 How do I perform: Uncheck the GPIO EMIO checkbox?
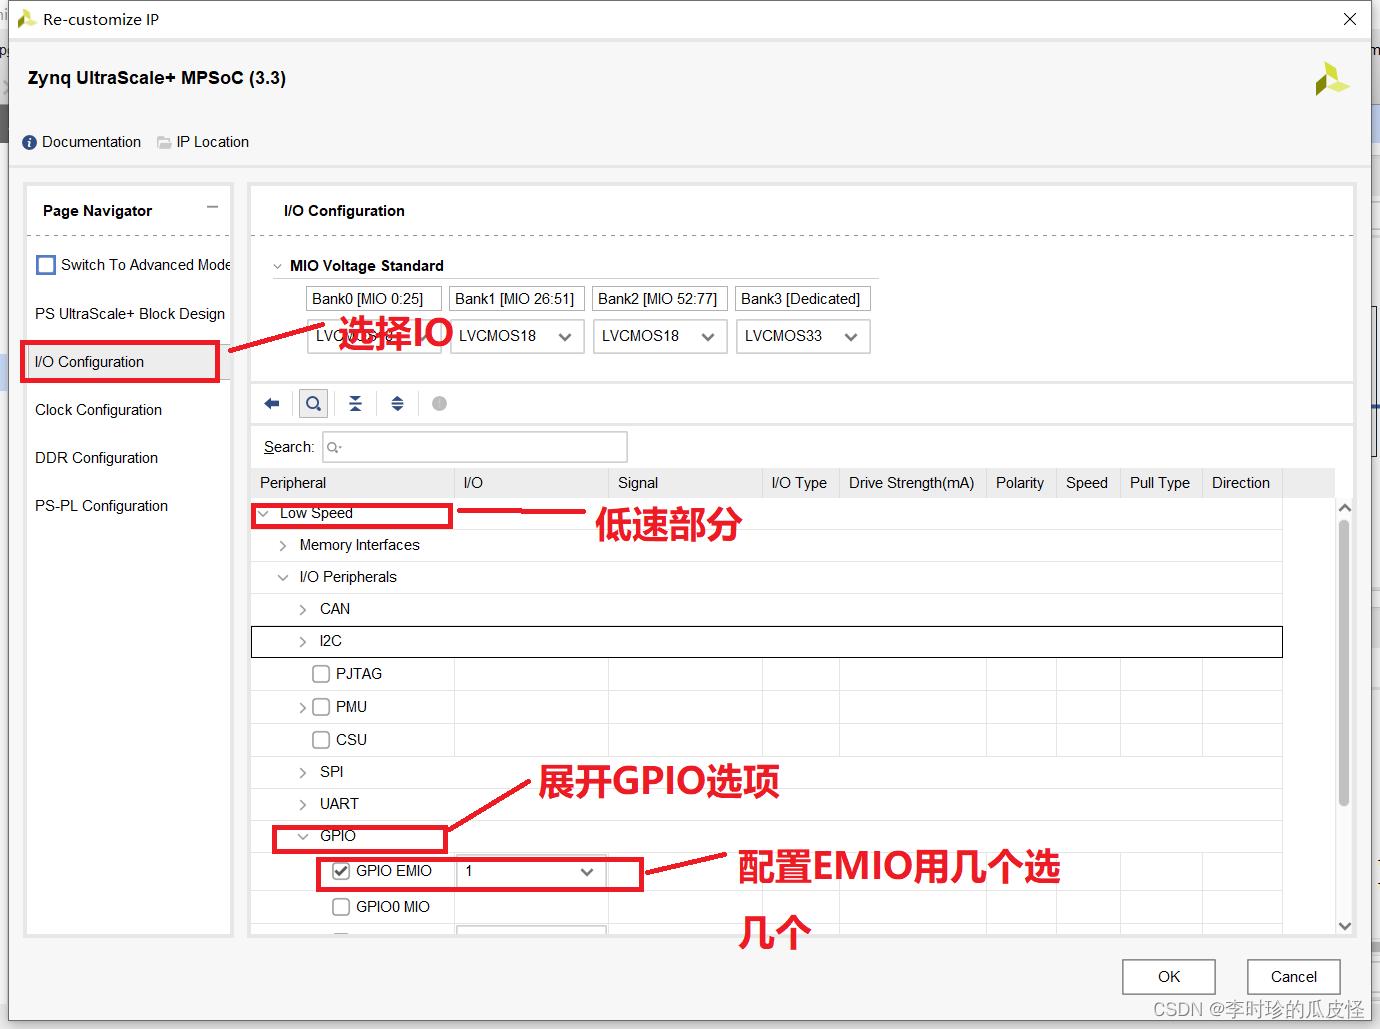tap(340, 871)
